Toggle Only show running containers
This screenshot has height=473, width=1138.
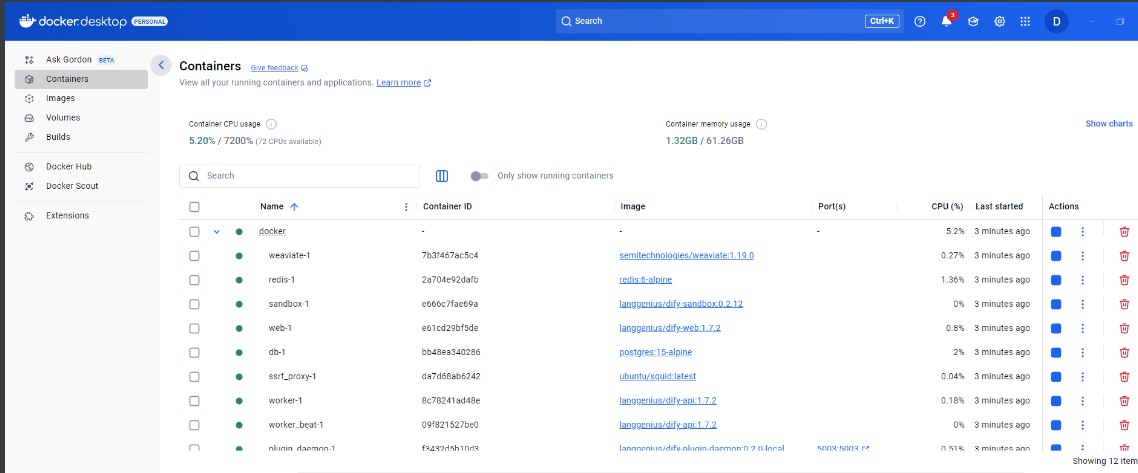click(480, 176)
